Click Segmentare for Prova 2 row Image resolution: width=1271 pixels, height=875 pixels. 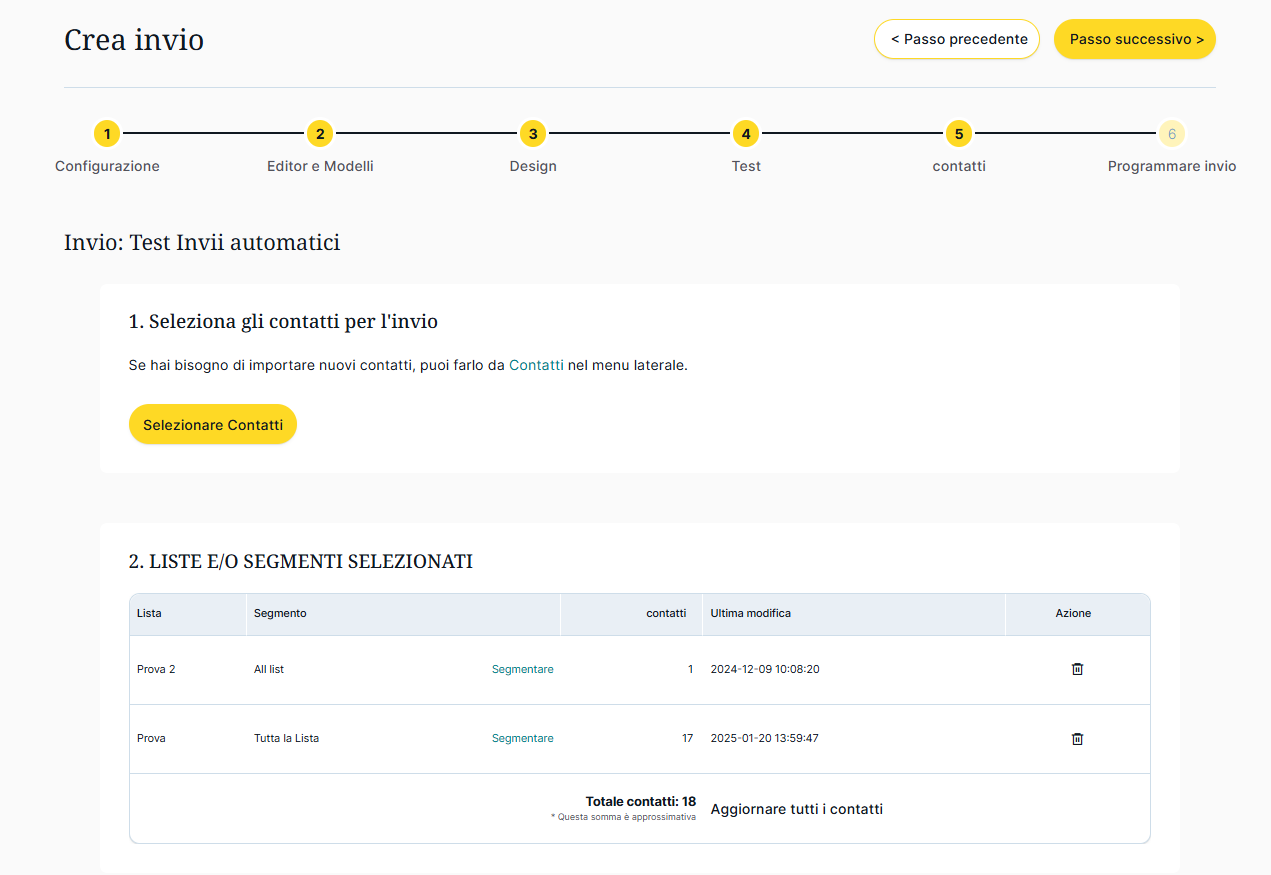522,669
